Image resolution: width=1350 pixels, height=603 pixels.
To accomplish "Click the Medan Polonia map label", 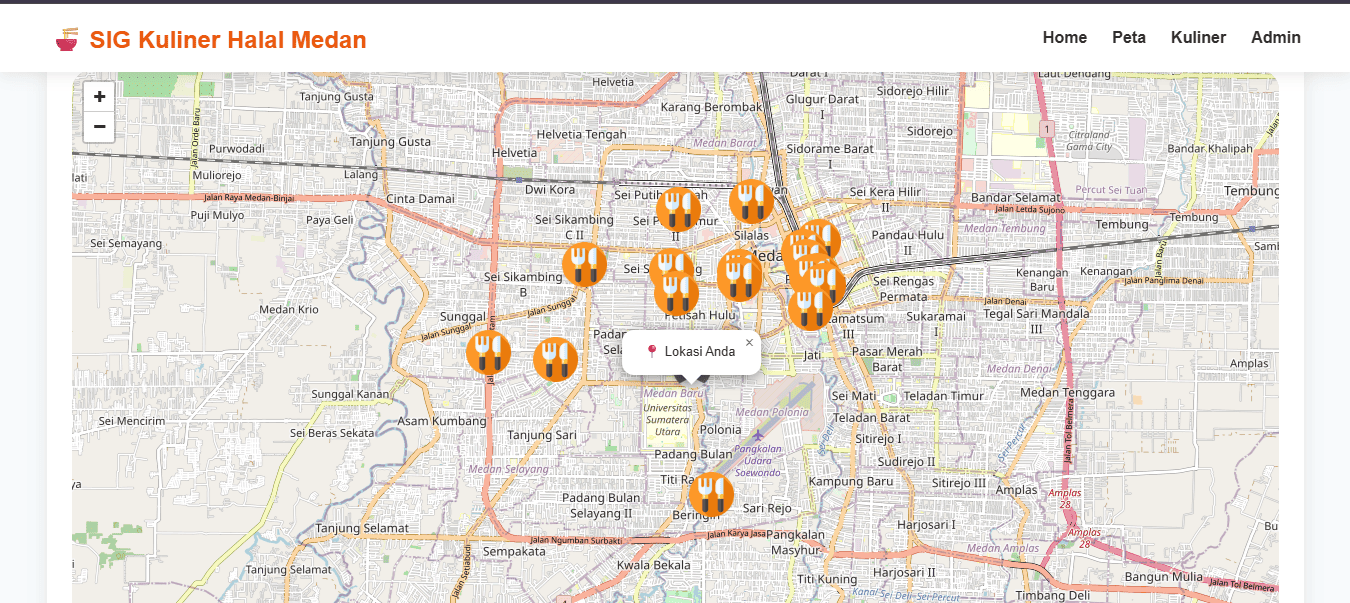I will (772, 412).
